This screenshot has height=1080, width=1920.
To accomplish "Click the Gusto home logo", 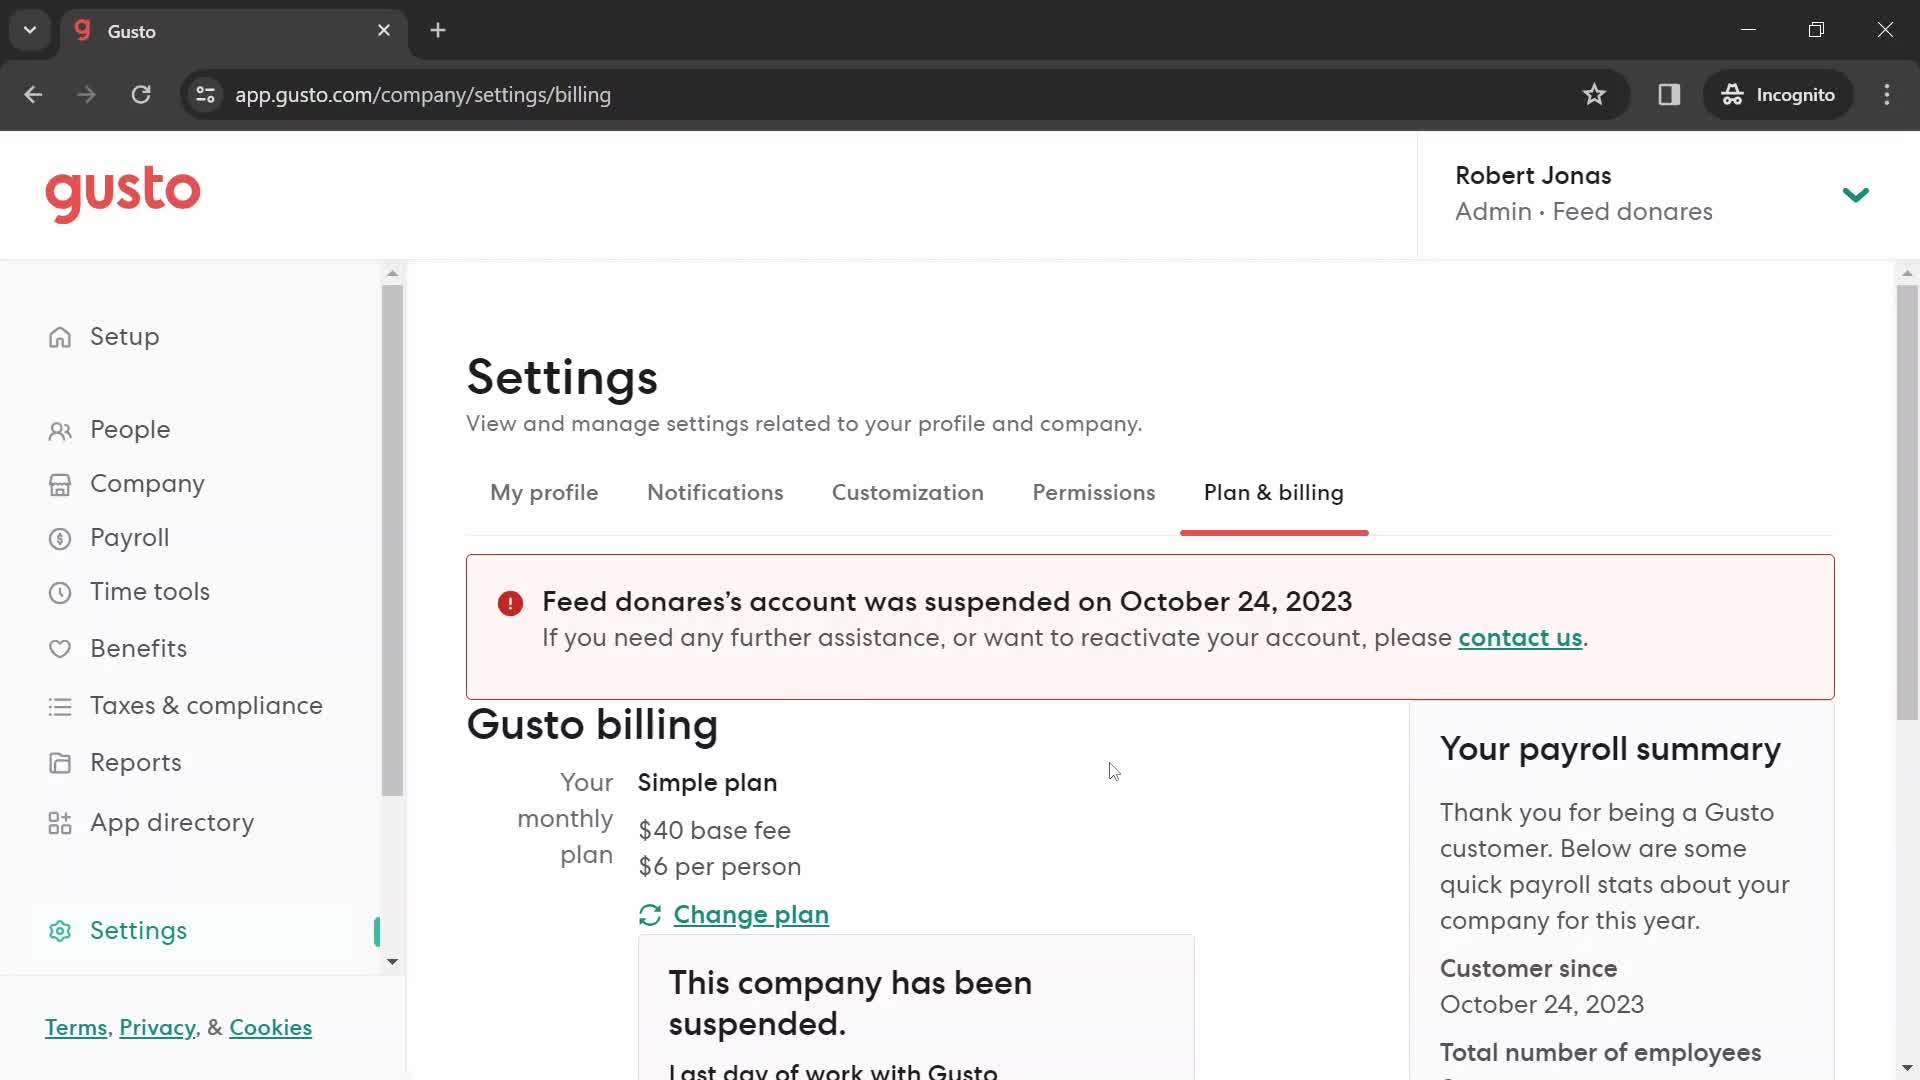I will click(x=123, y=194).
